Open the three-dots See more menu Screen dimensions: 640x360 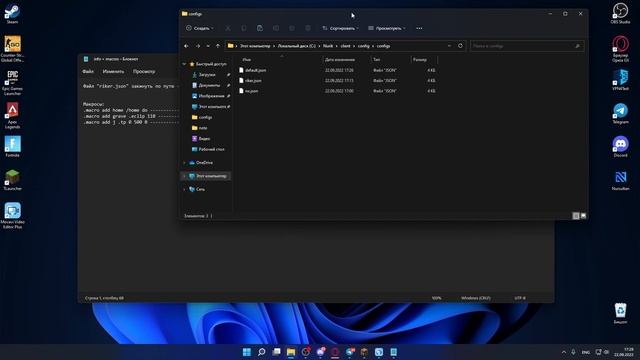419,28
